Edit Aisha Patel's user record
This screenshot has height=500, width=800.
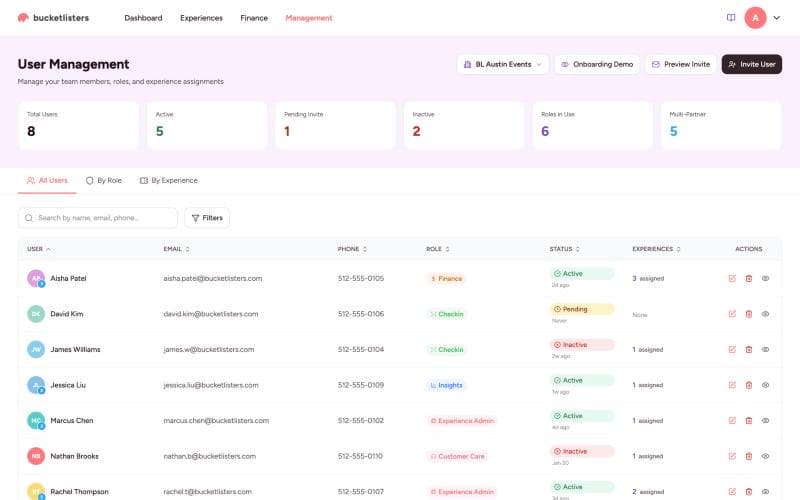tap(732, 279)
